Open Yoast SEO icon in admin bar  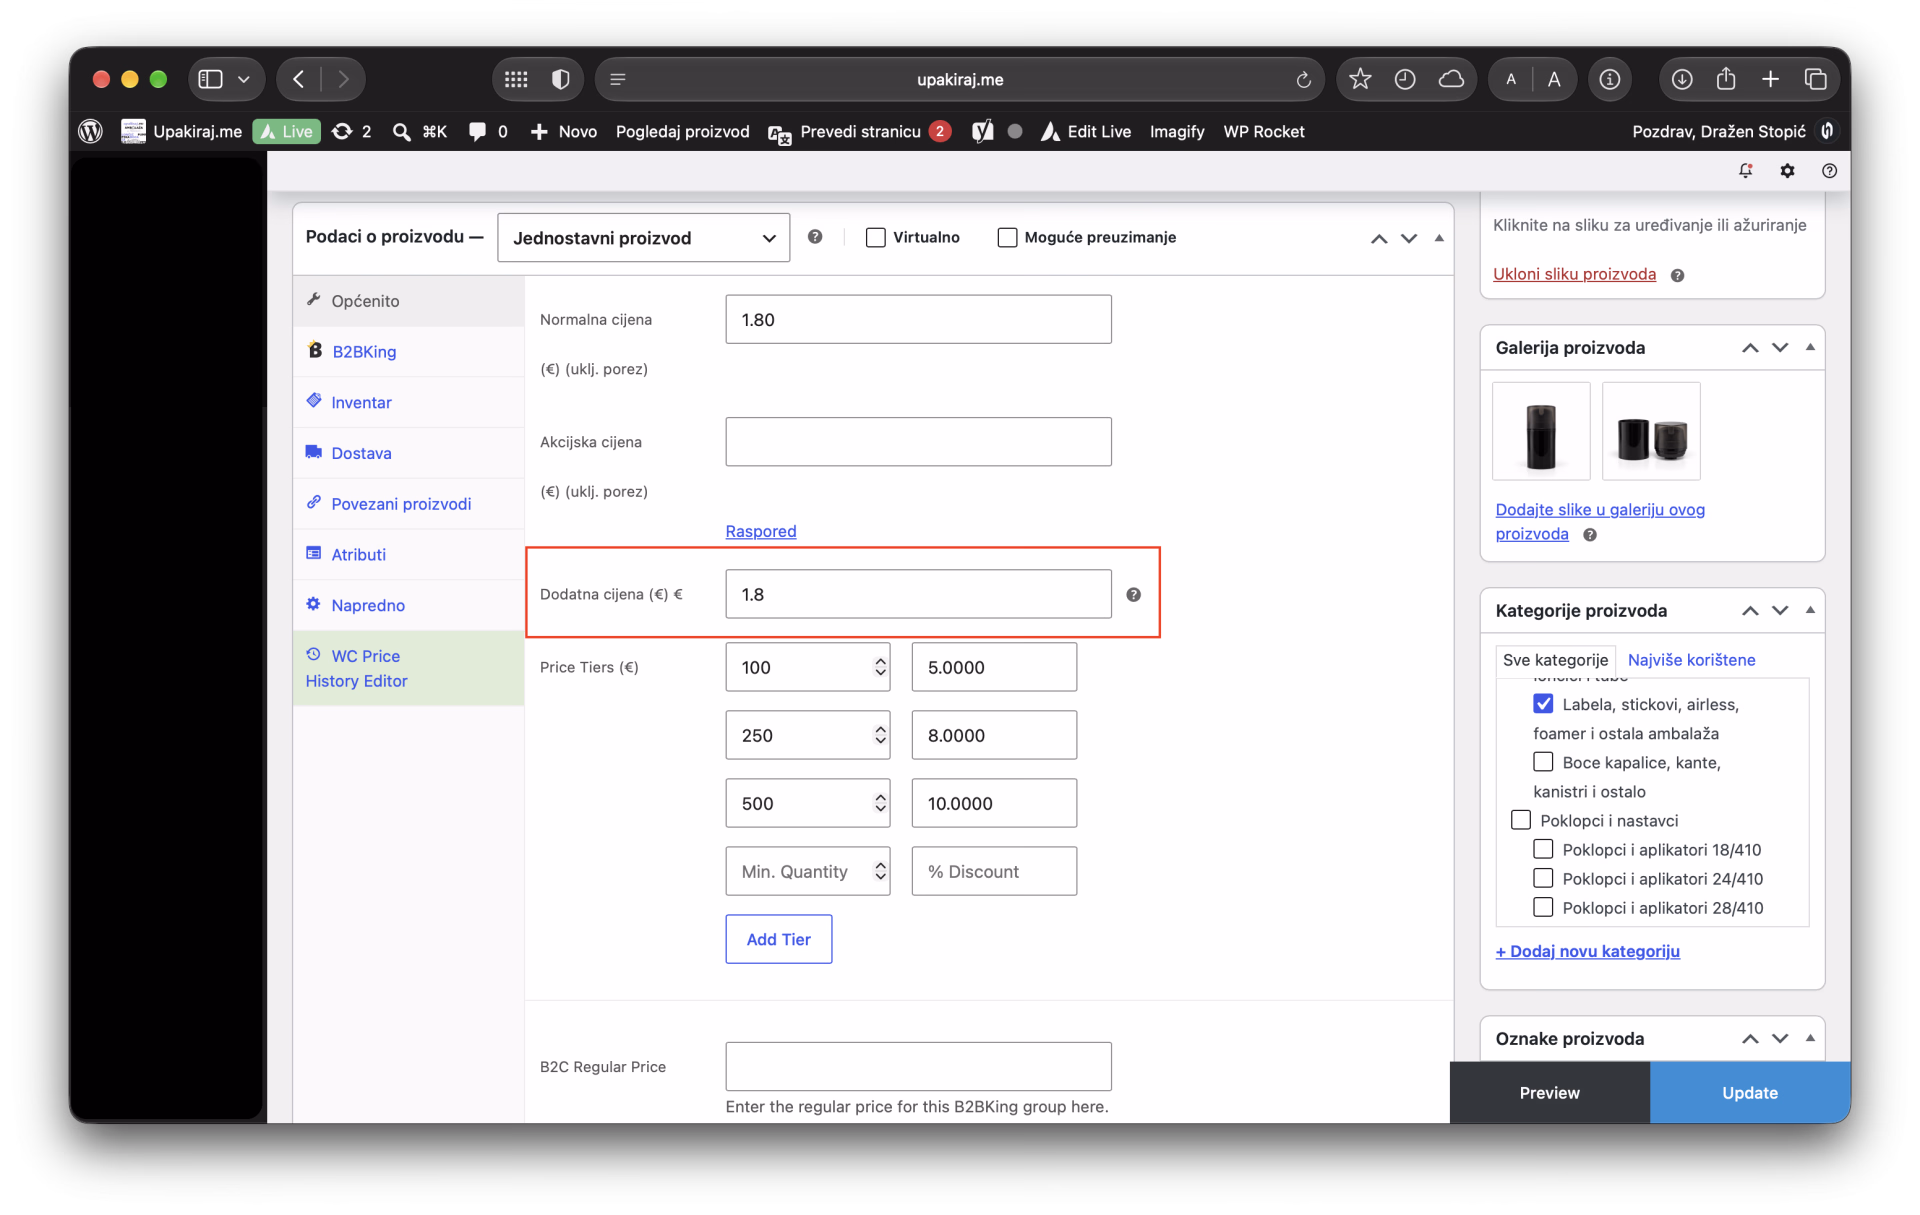[x=982, y=131]
